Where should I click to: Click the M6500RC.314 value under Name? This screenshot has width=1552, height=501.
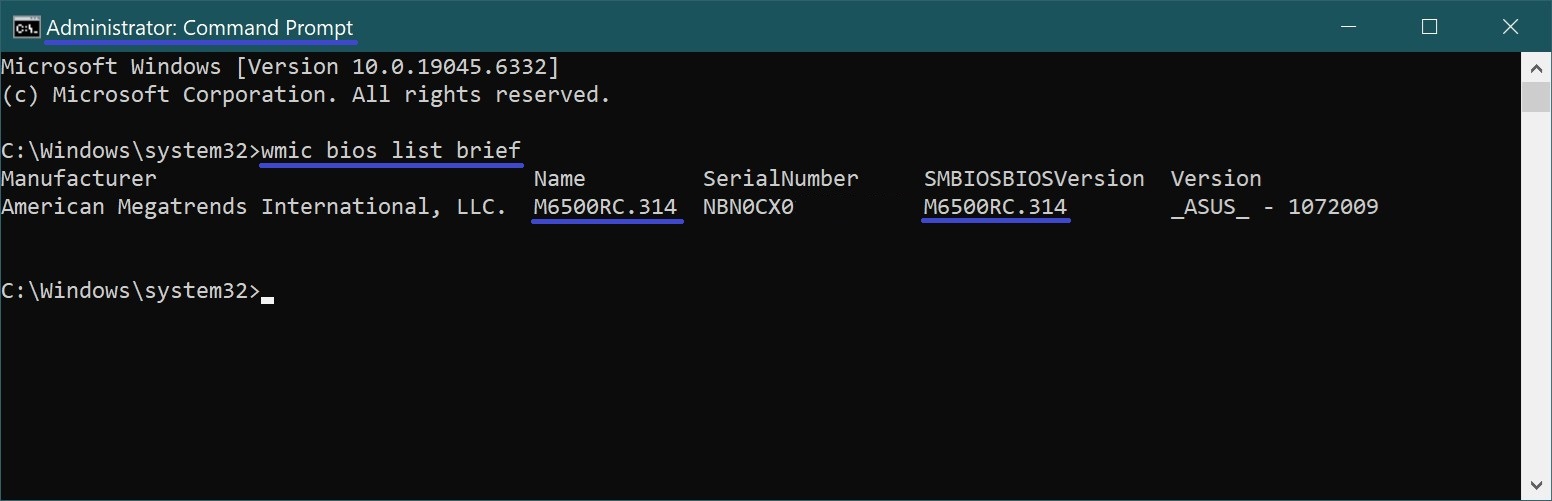[x=605, y=207]
